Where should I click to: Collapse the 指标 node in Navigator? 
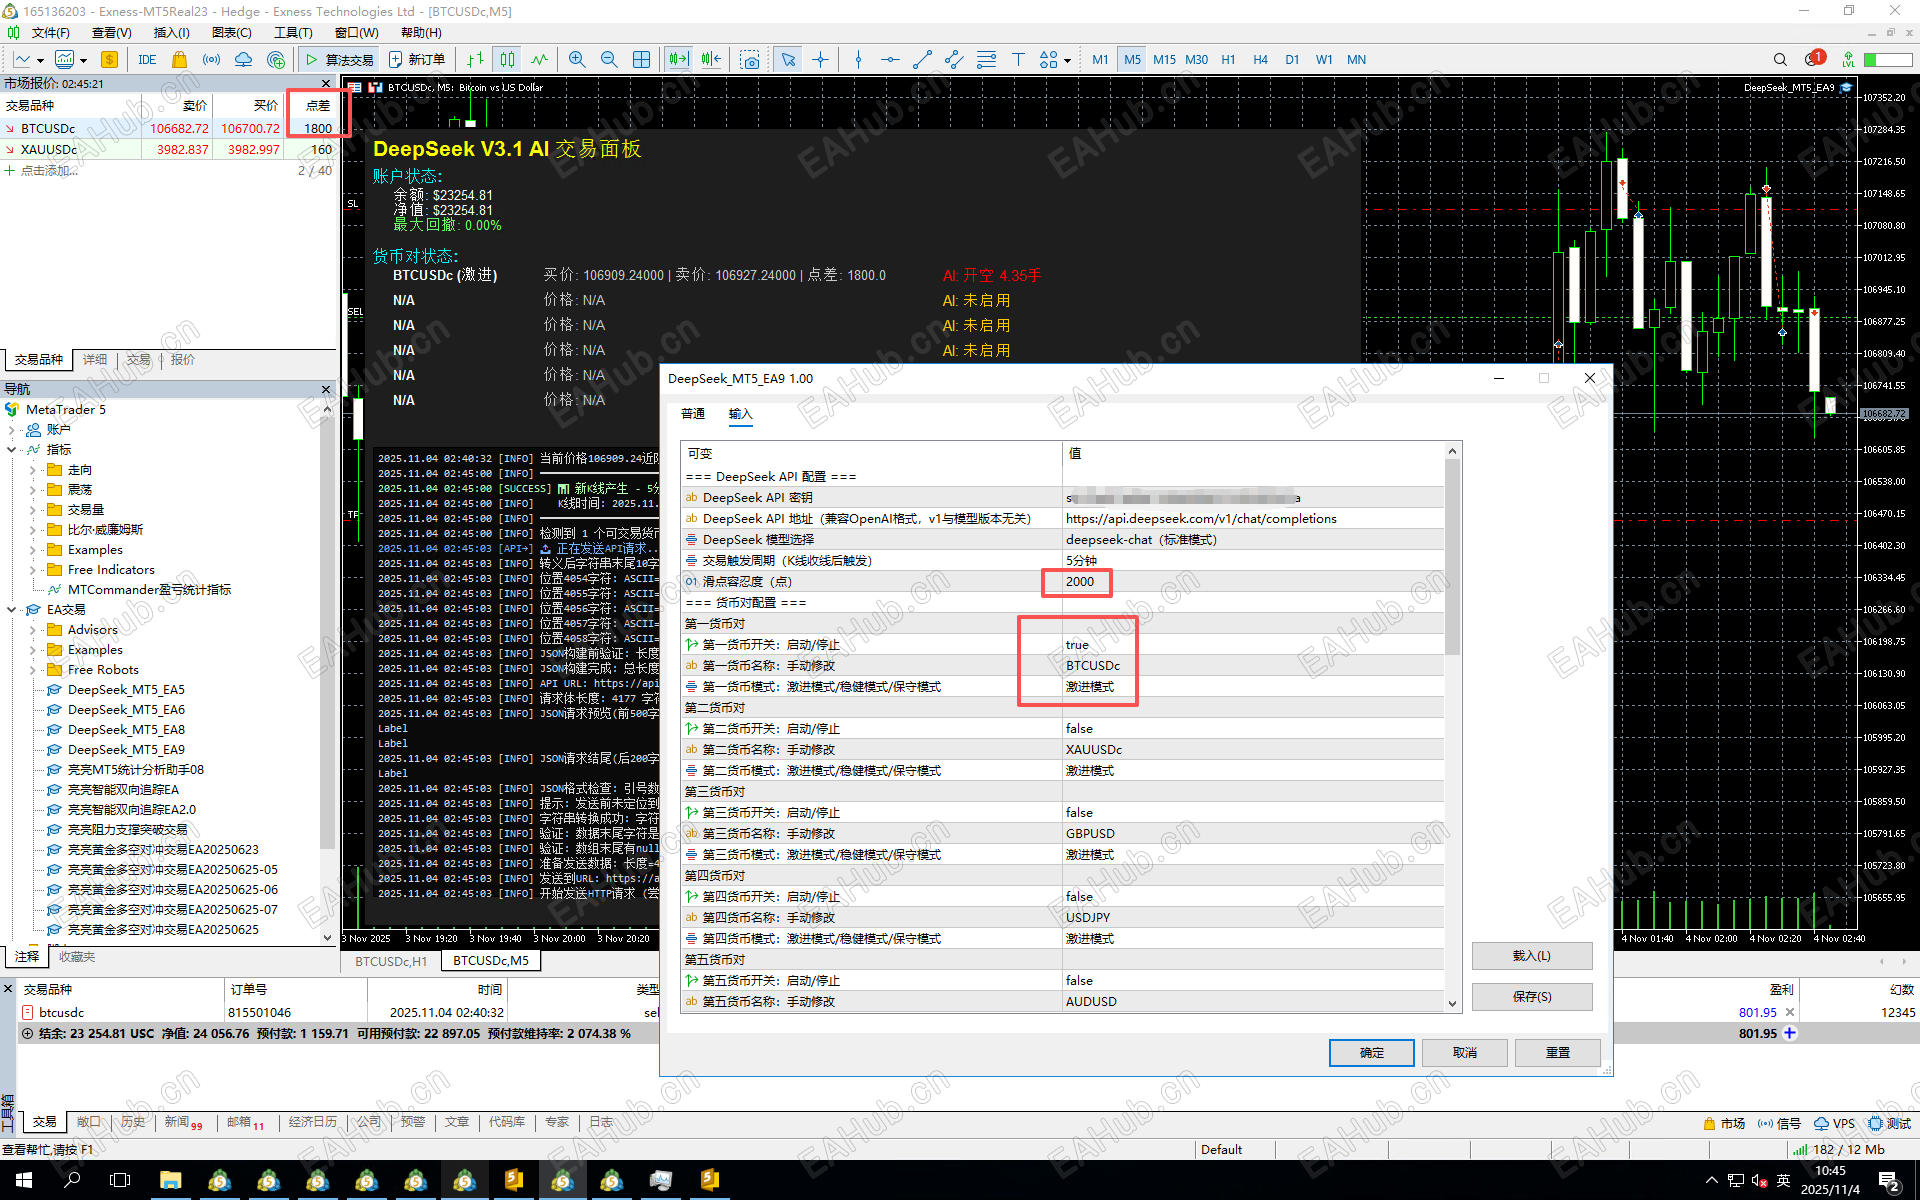pos(12,450)
